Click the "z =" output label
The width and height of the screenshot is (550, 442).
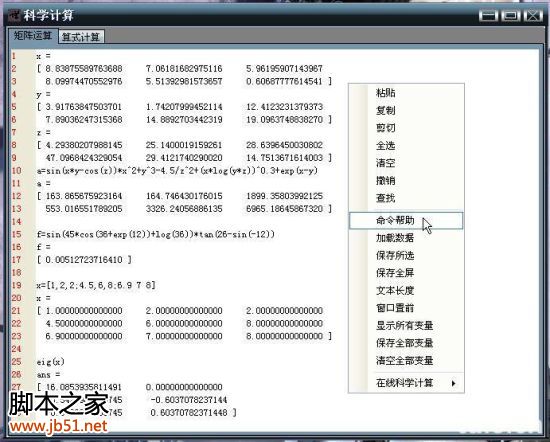43,133
